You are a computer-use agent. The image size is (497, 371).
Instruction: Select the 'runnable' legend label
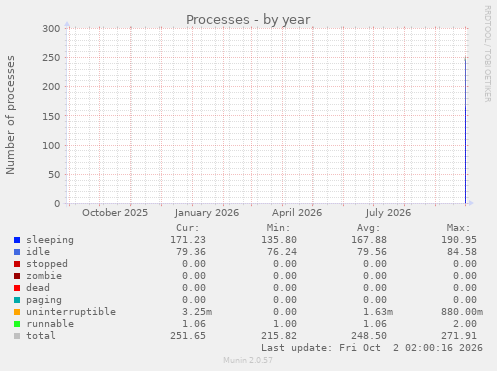pos(50,324)
